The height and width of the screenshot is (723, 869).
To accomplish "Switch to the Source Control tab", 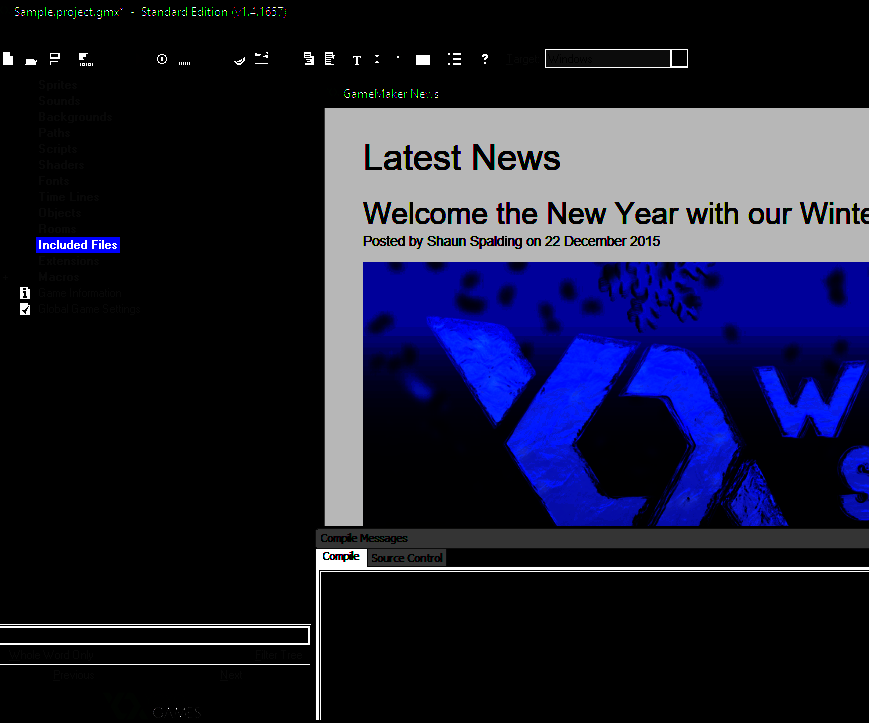I will click(x=407, y=558).
